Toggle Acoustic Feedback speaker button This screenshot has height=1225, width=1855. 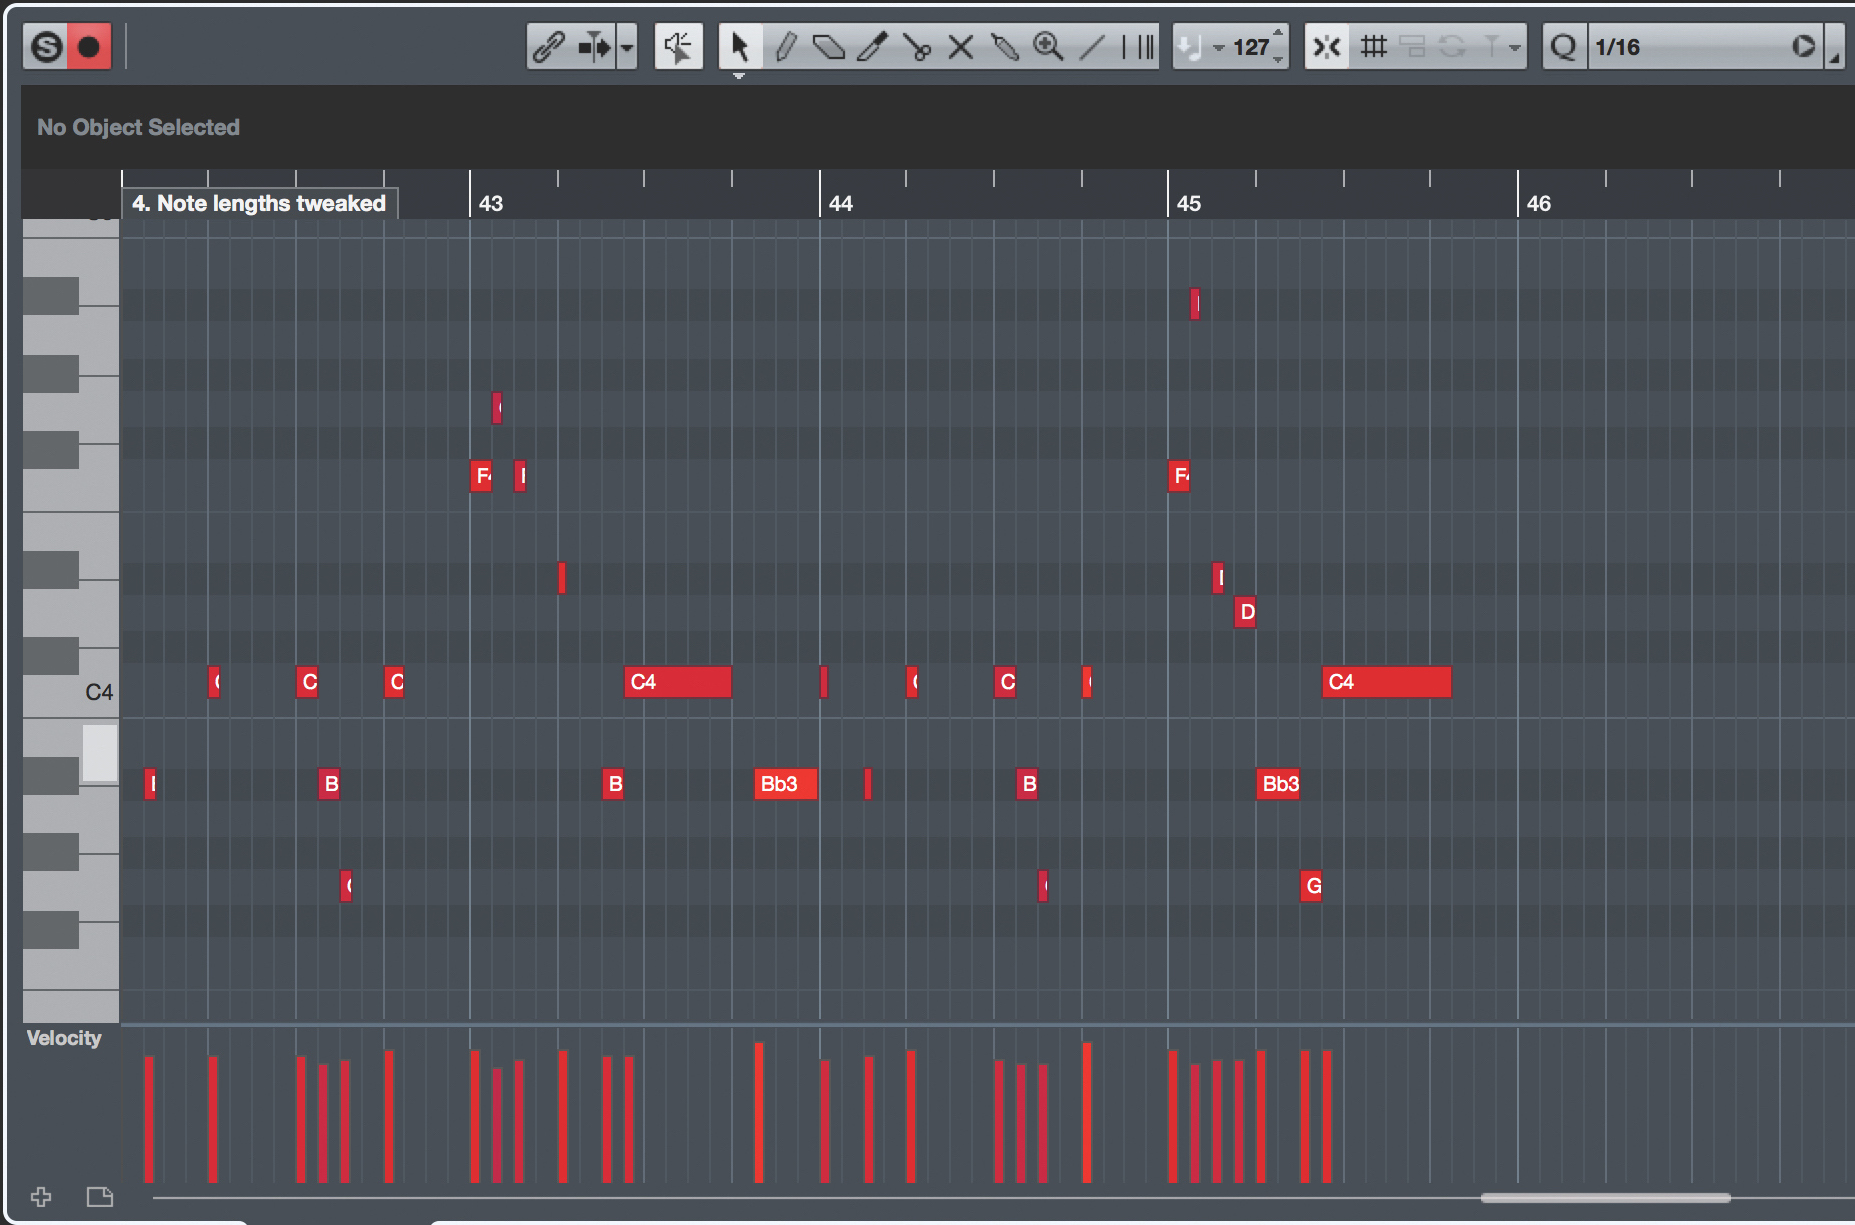click(x=678, y=46)
